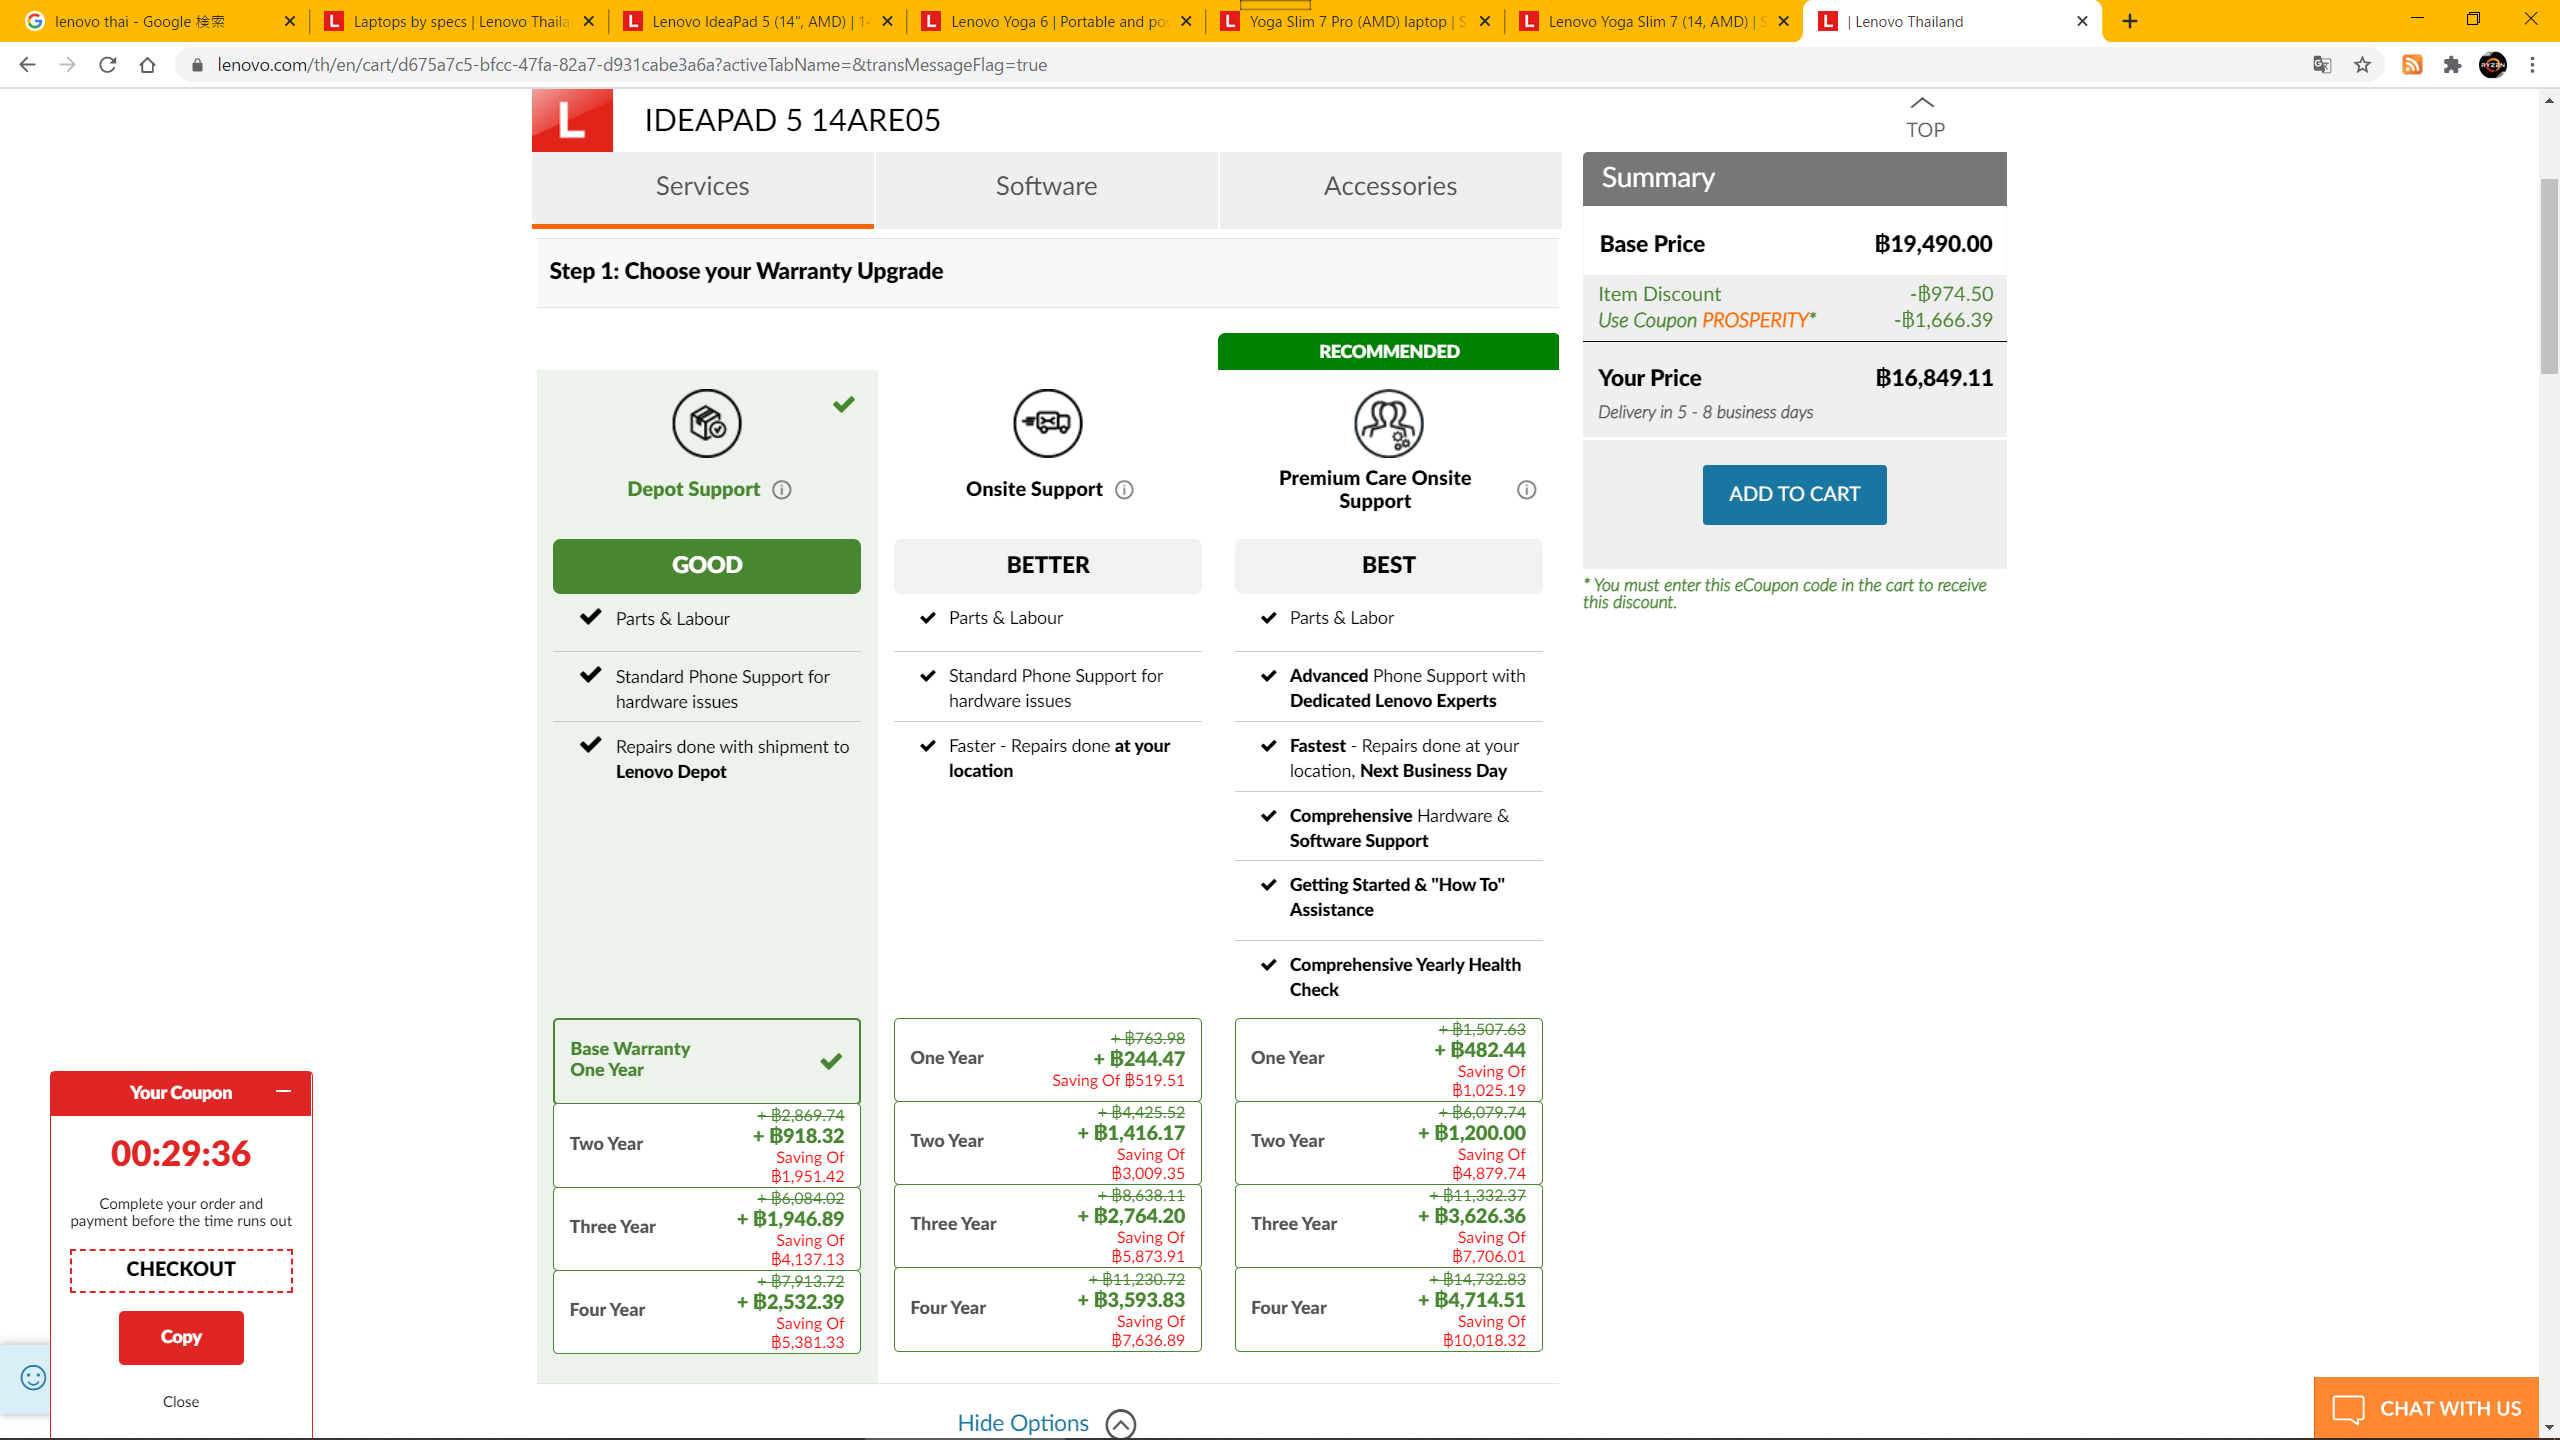This screenshot has width=2560, height=1440.
Task: Click the browser forward arrow
Action: coord(67,65)
